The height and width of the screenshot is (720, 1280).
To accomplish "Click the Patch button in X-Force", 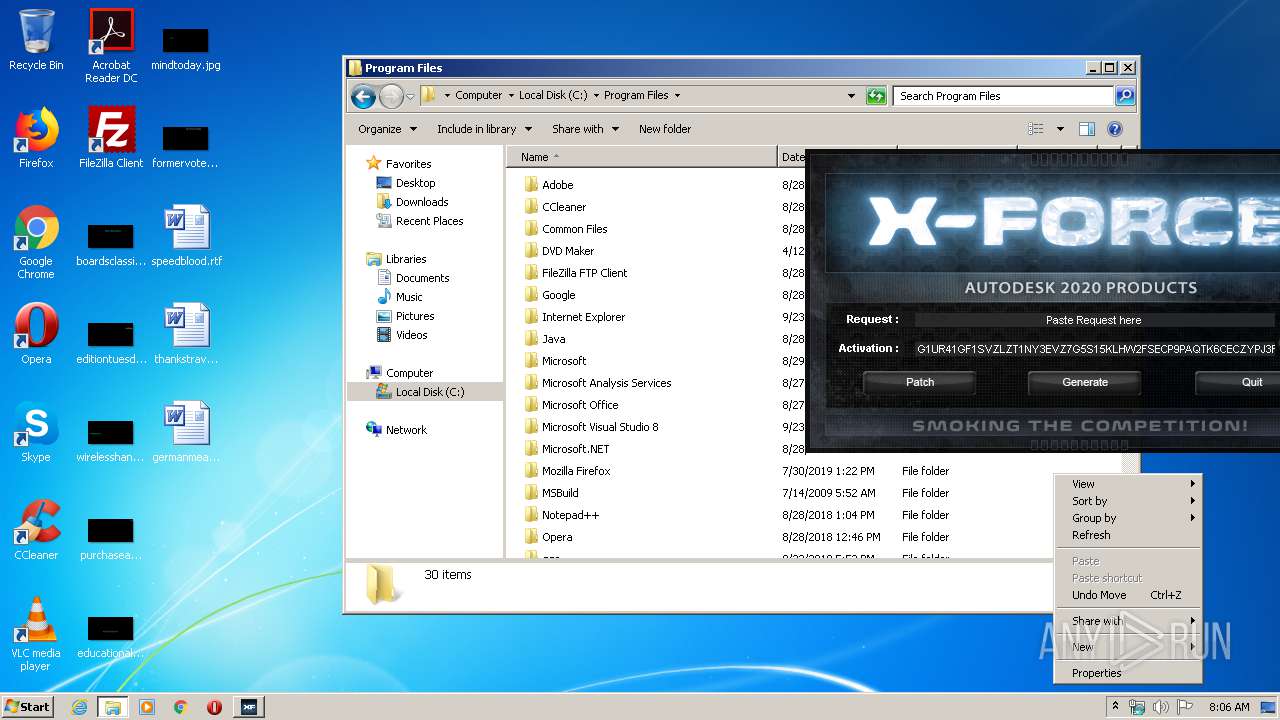I will click(920, 382).
